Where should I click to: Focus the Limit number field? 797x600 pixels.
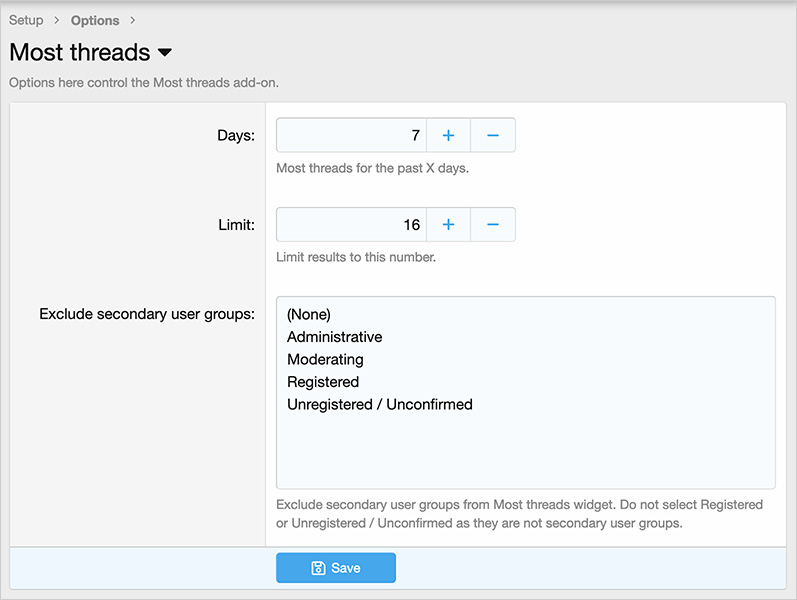click(x=351, y=225)
